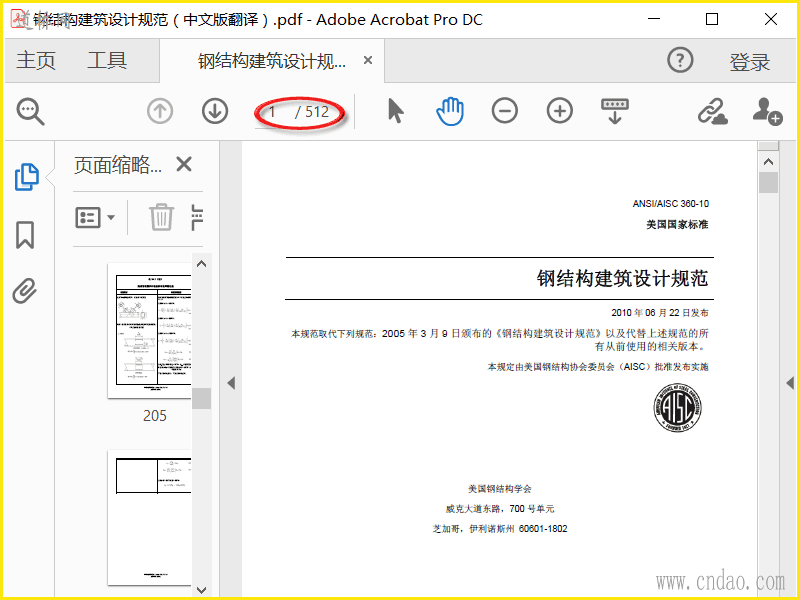Click the current page number field
800x600 pixels.
tap(273, 111)
